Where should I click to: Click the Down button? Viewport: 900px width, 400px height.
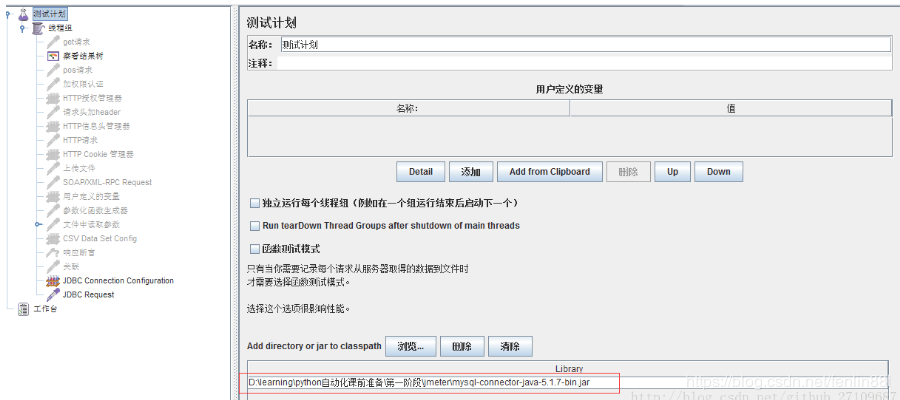(x=719, y=172)
